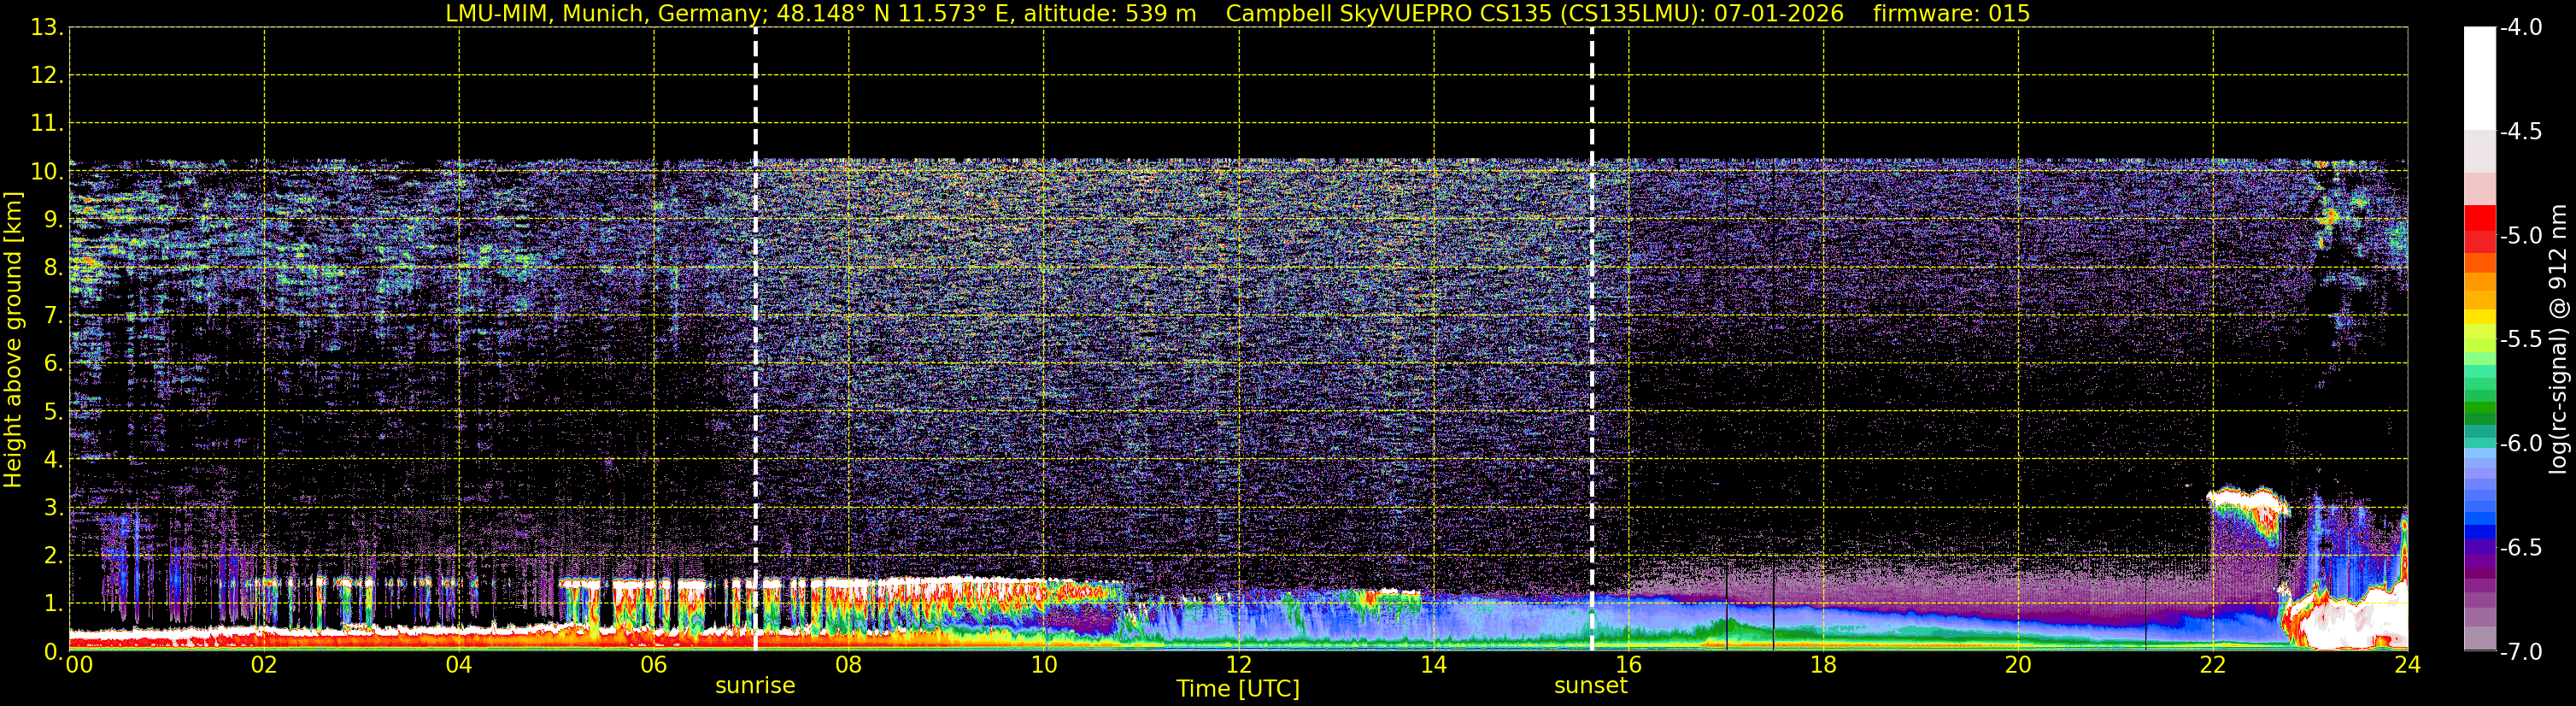This screenshot has height=706, width=2576.
Task: Click the '3.' tick on the height axis
Action: tap(53, 507)
